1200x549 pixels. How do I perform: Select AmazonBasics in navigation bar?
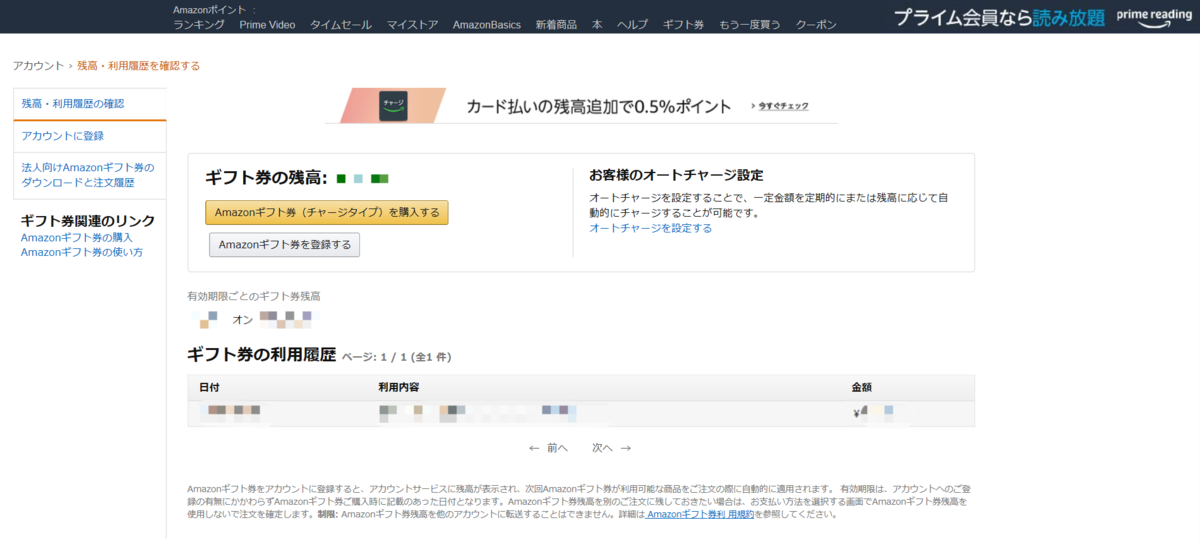click(x=486, y=25)
